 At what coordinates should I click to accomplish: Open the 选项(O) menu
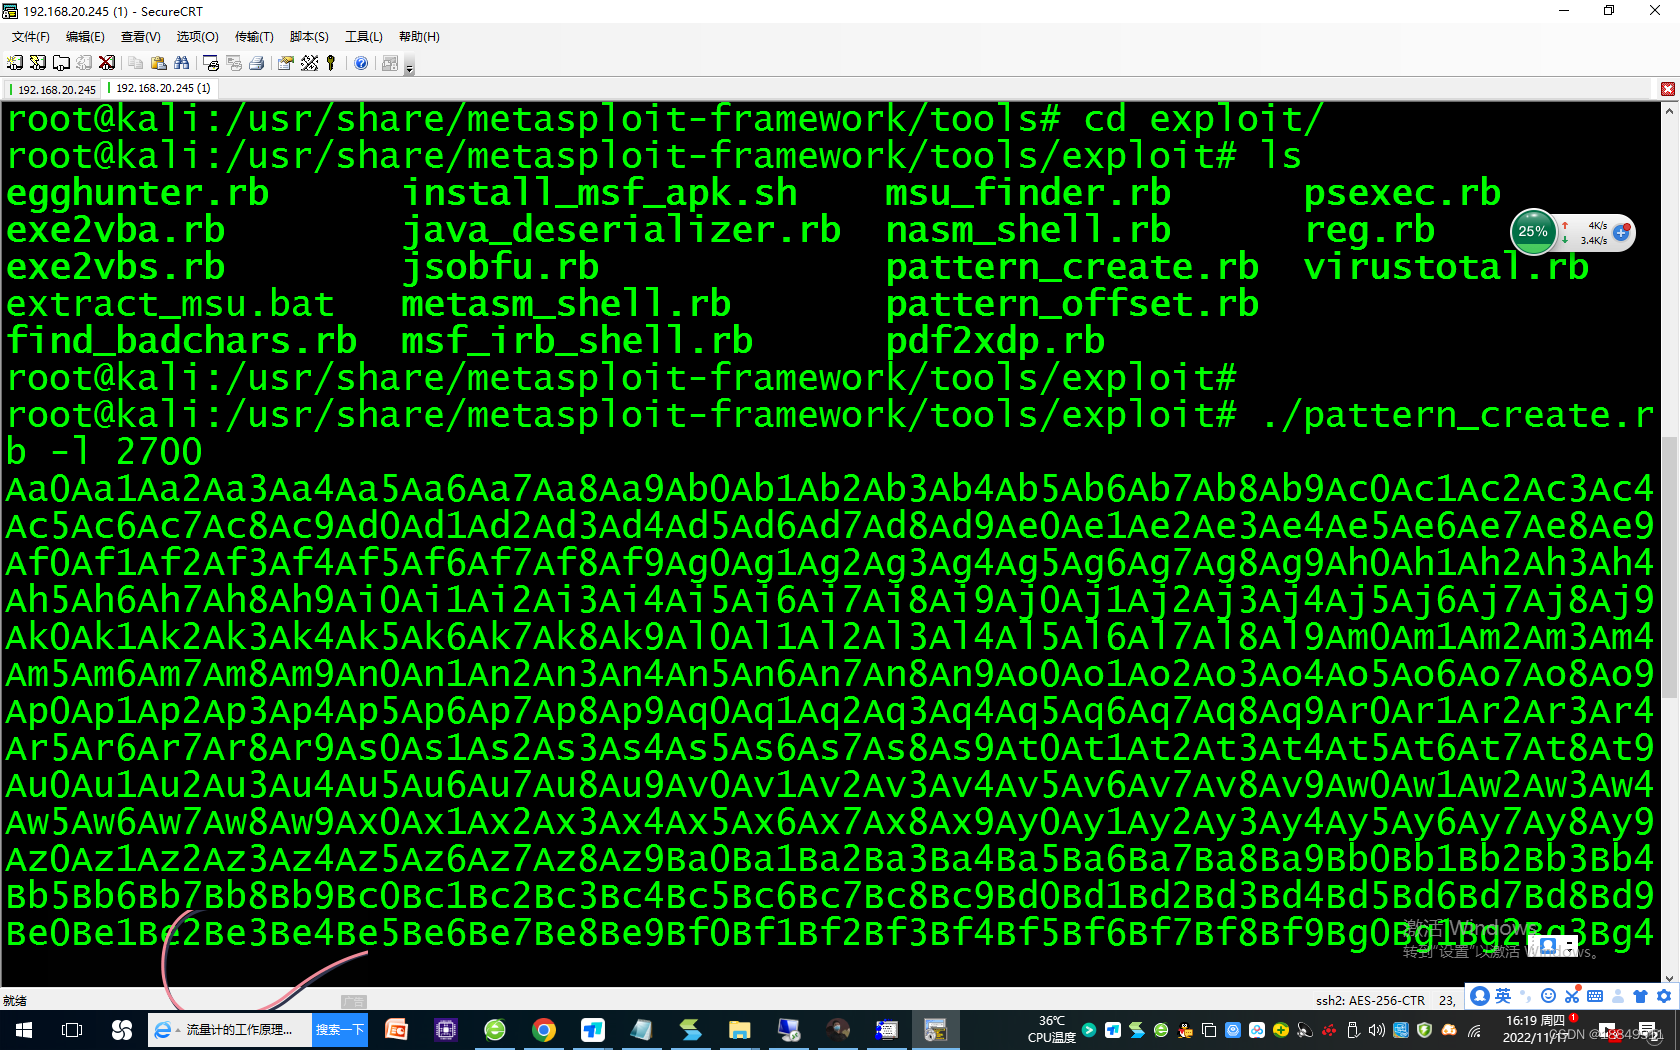pyautogui.click(x=197, y=37)
